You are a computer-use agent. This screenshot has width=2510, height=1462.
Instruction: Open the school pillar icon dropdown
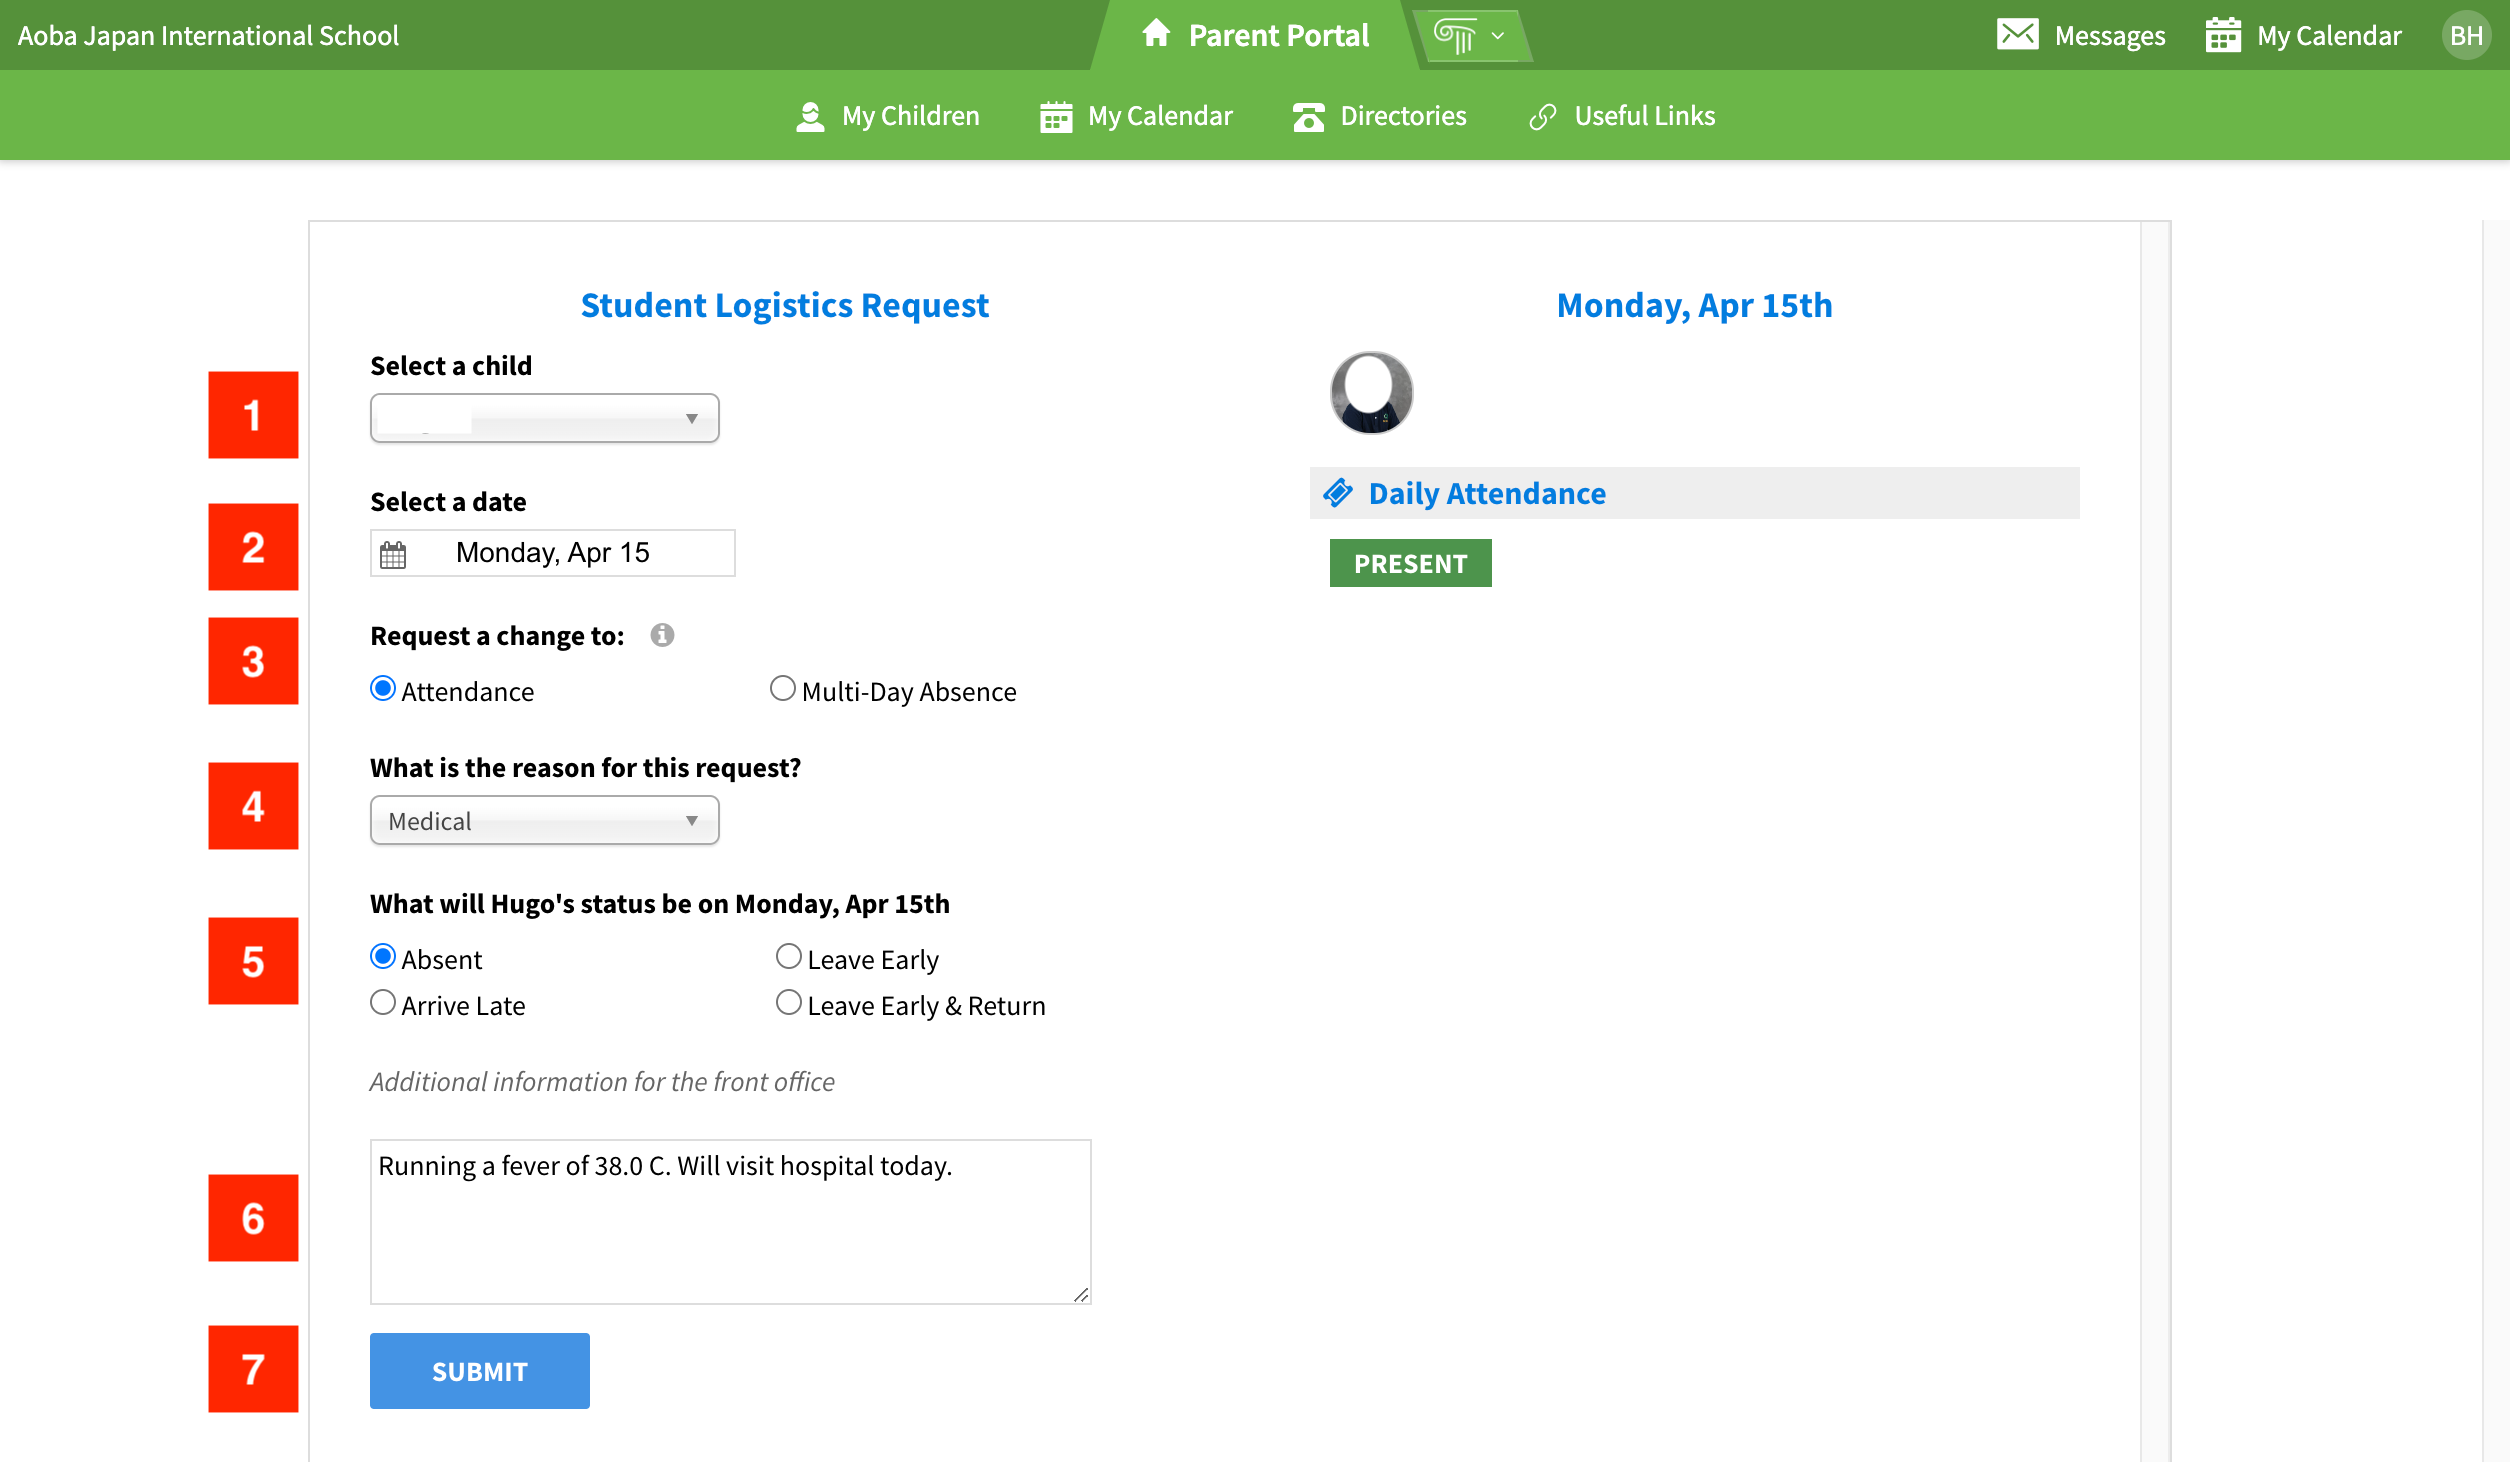pyautogui.click(x=1468, y=36)
